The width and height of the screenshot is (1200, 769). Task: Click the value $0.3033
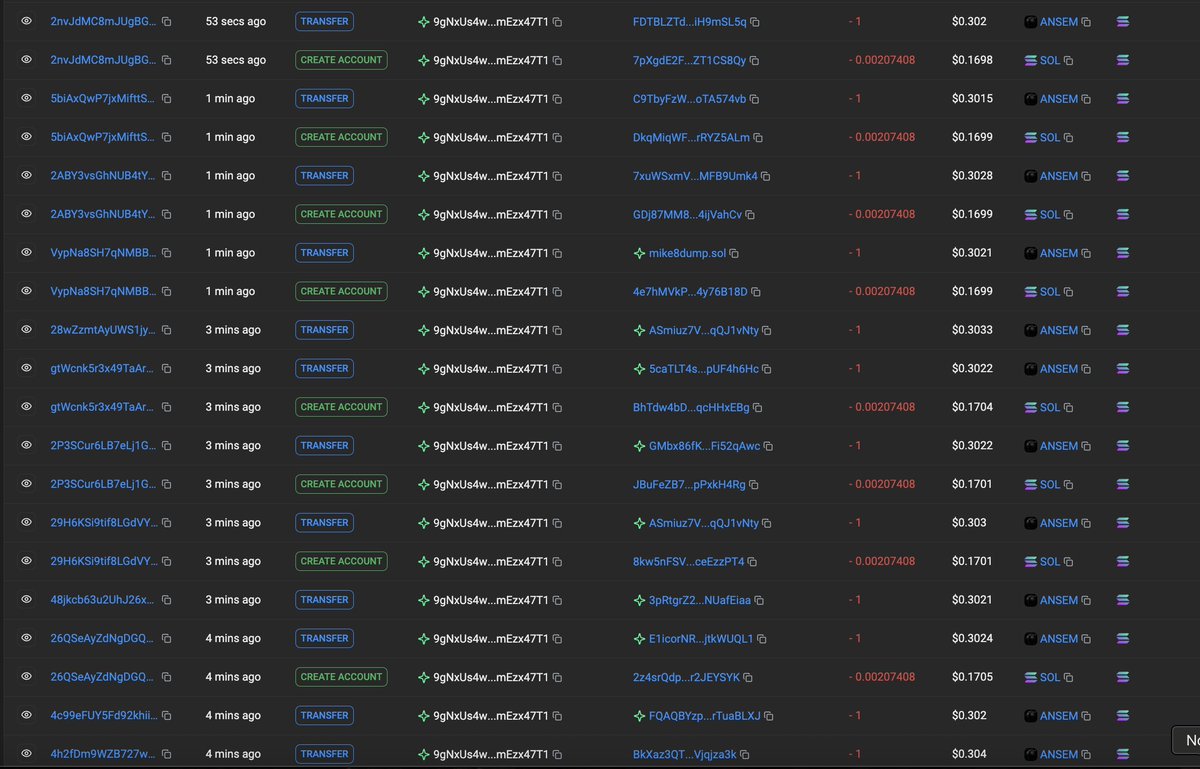click(972, 330)
